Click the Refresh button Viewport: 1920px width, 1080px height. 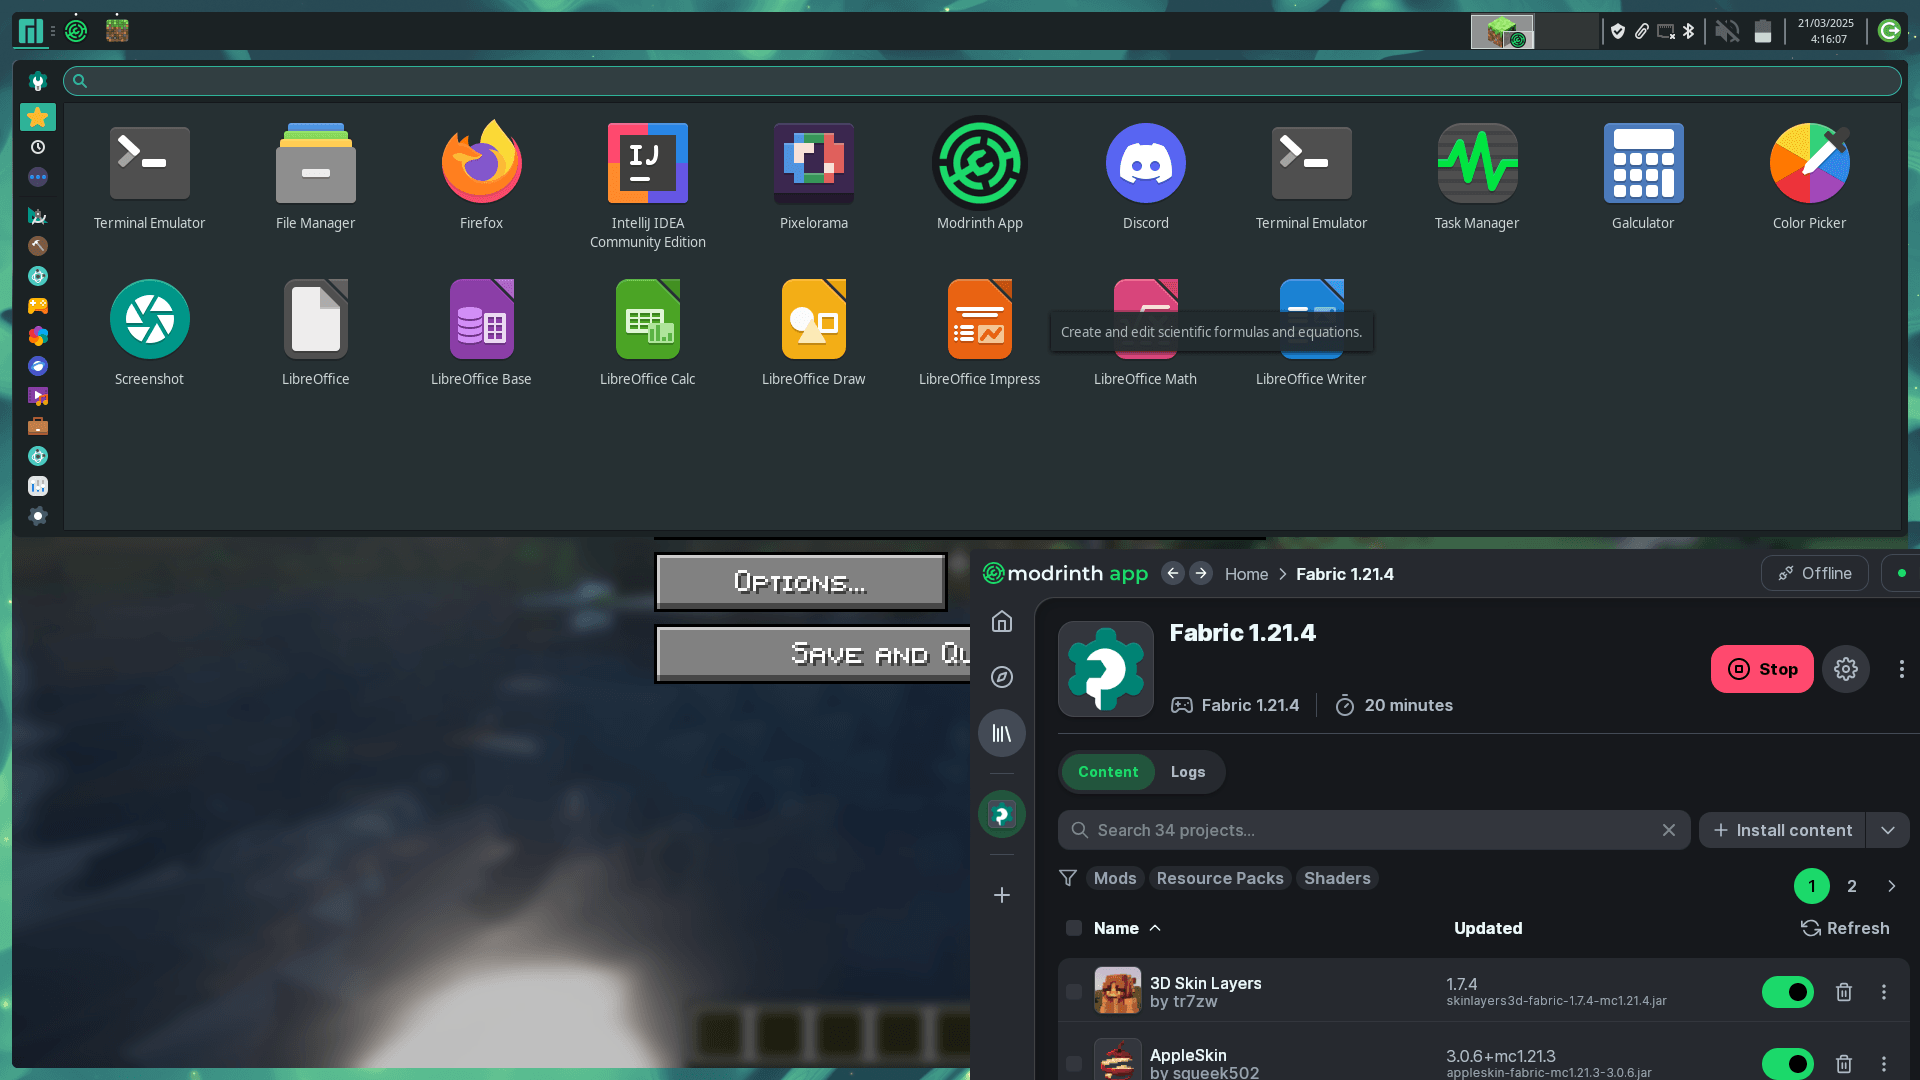1845,928
